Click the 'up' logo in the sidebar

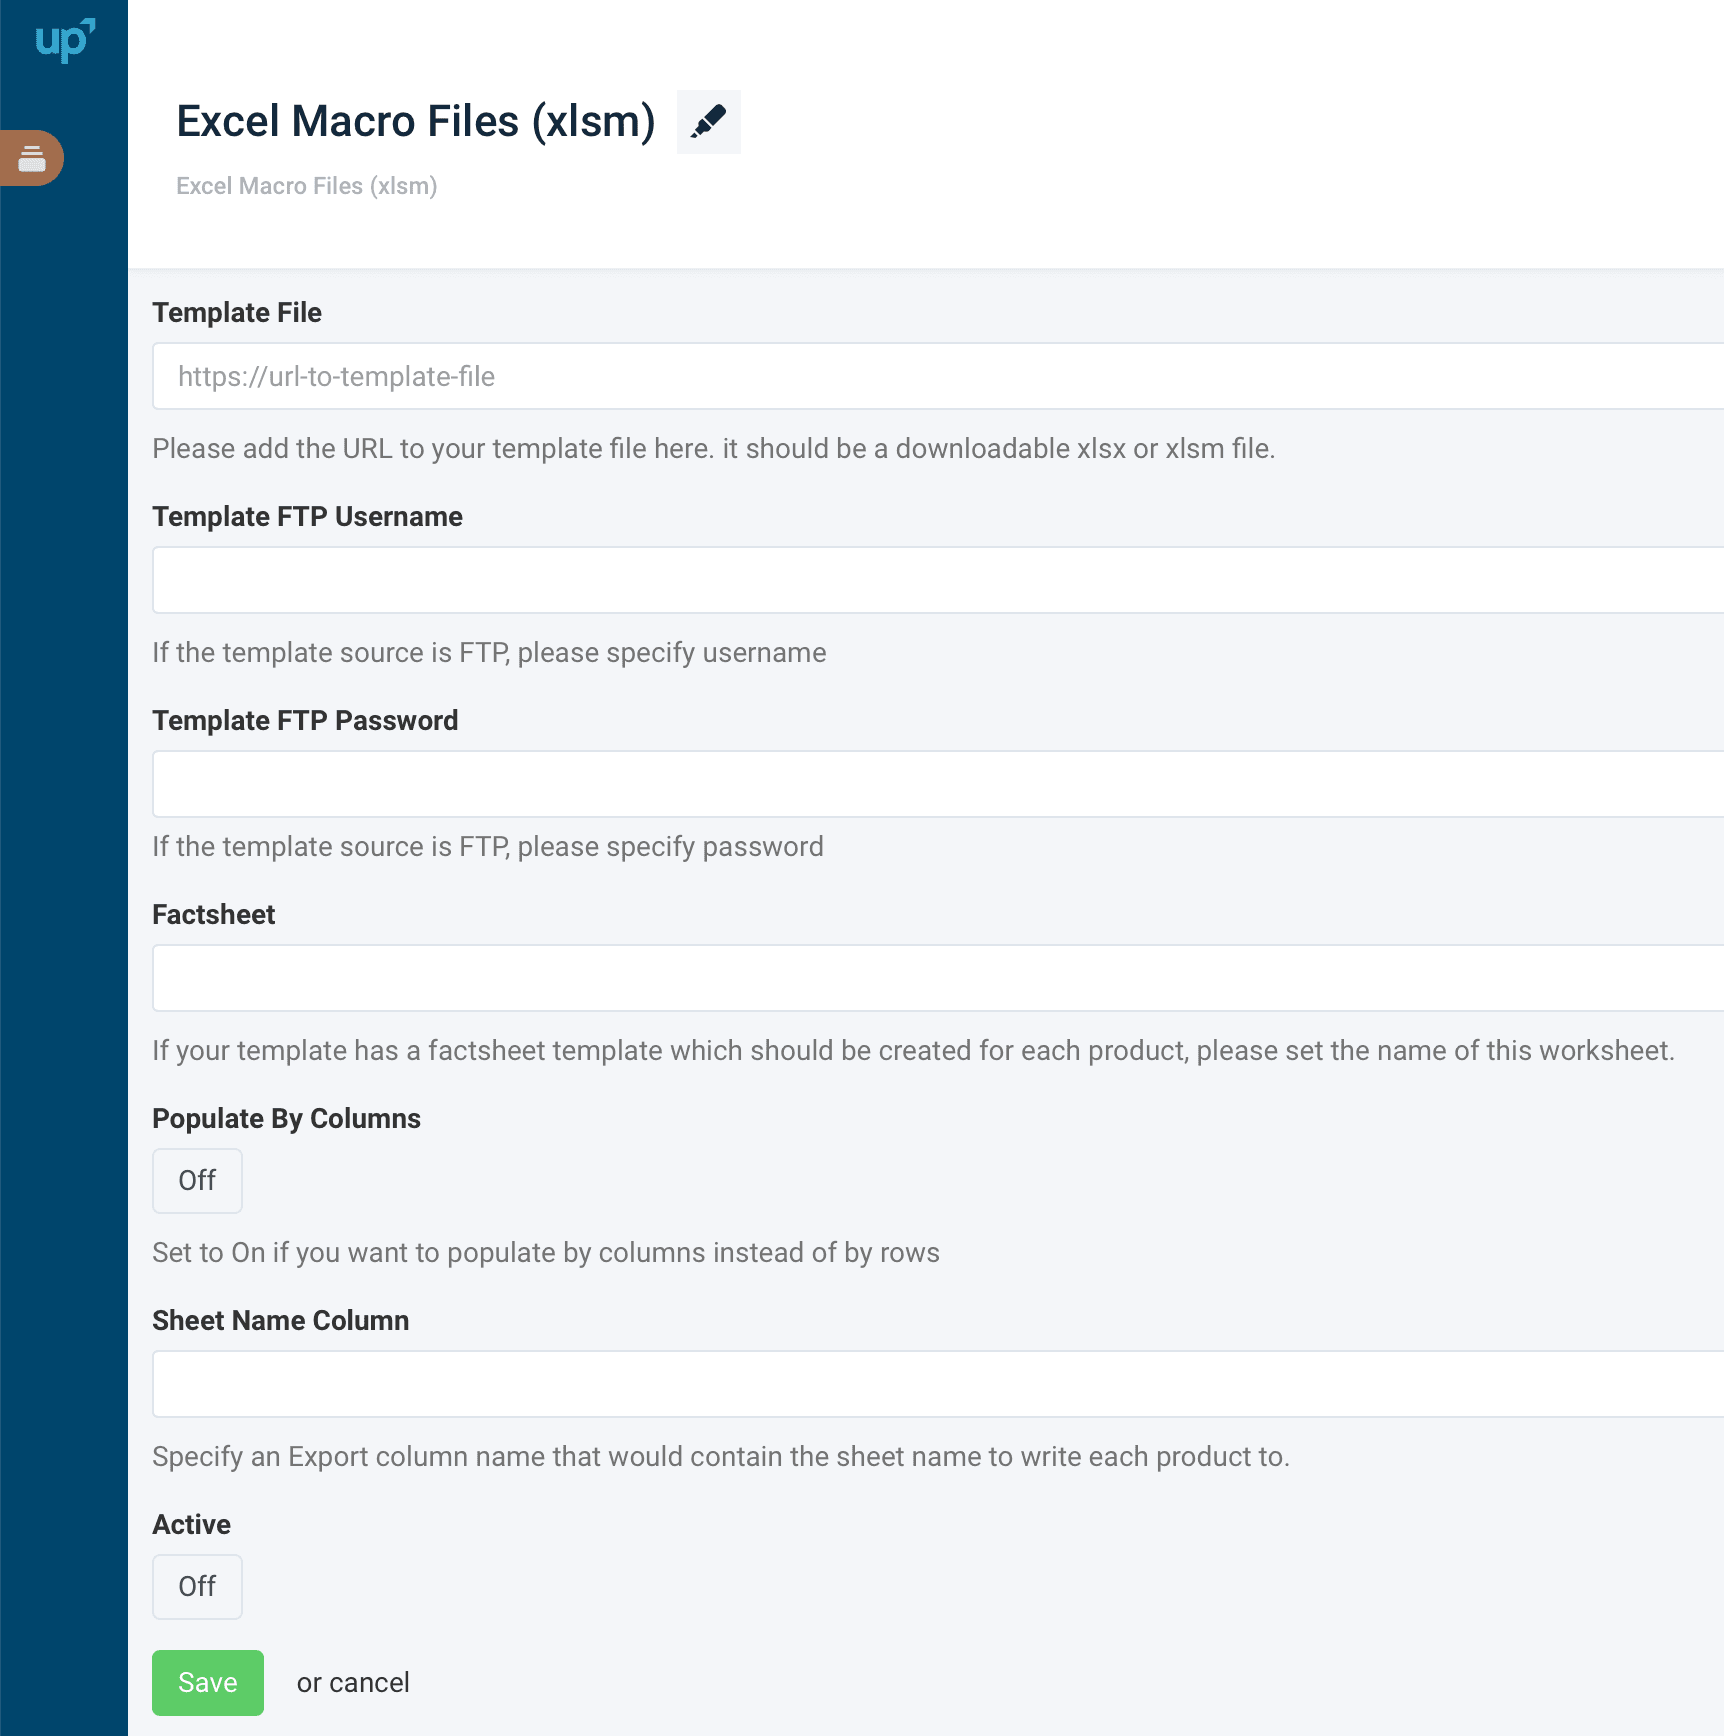(64, 41)
